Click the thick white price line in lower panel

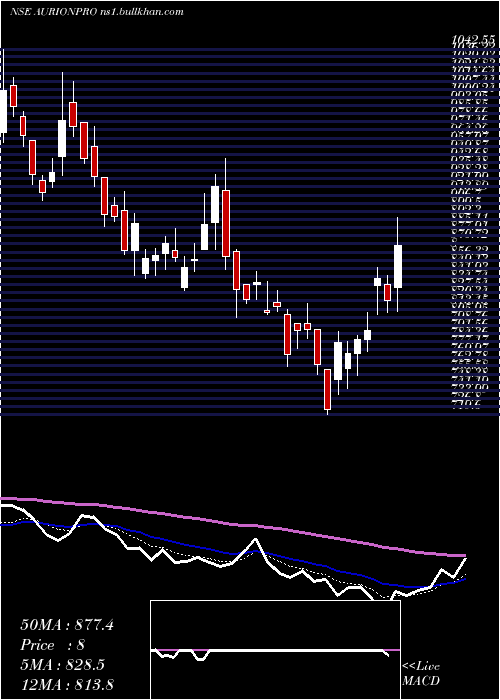256,540
